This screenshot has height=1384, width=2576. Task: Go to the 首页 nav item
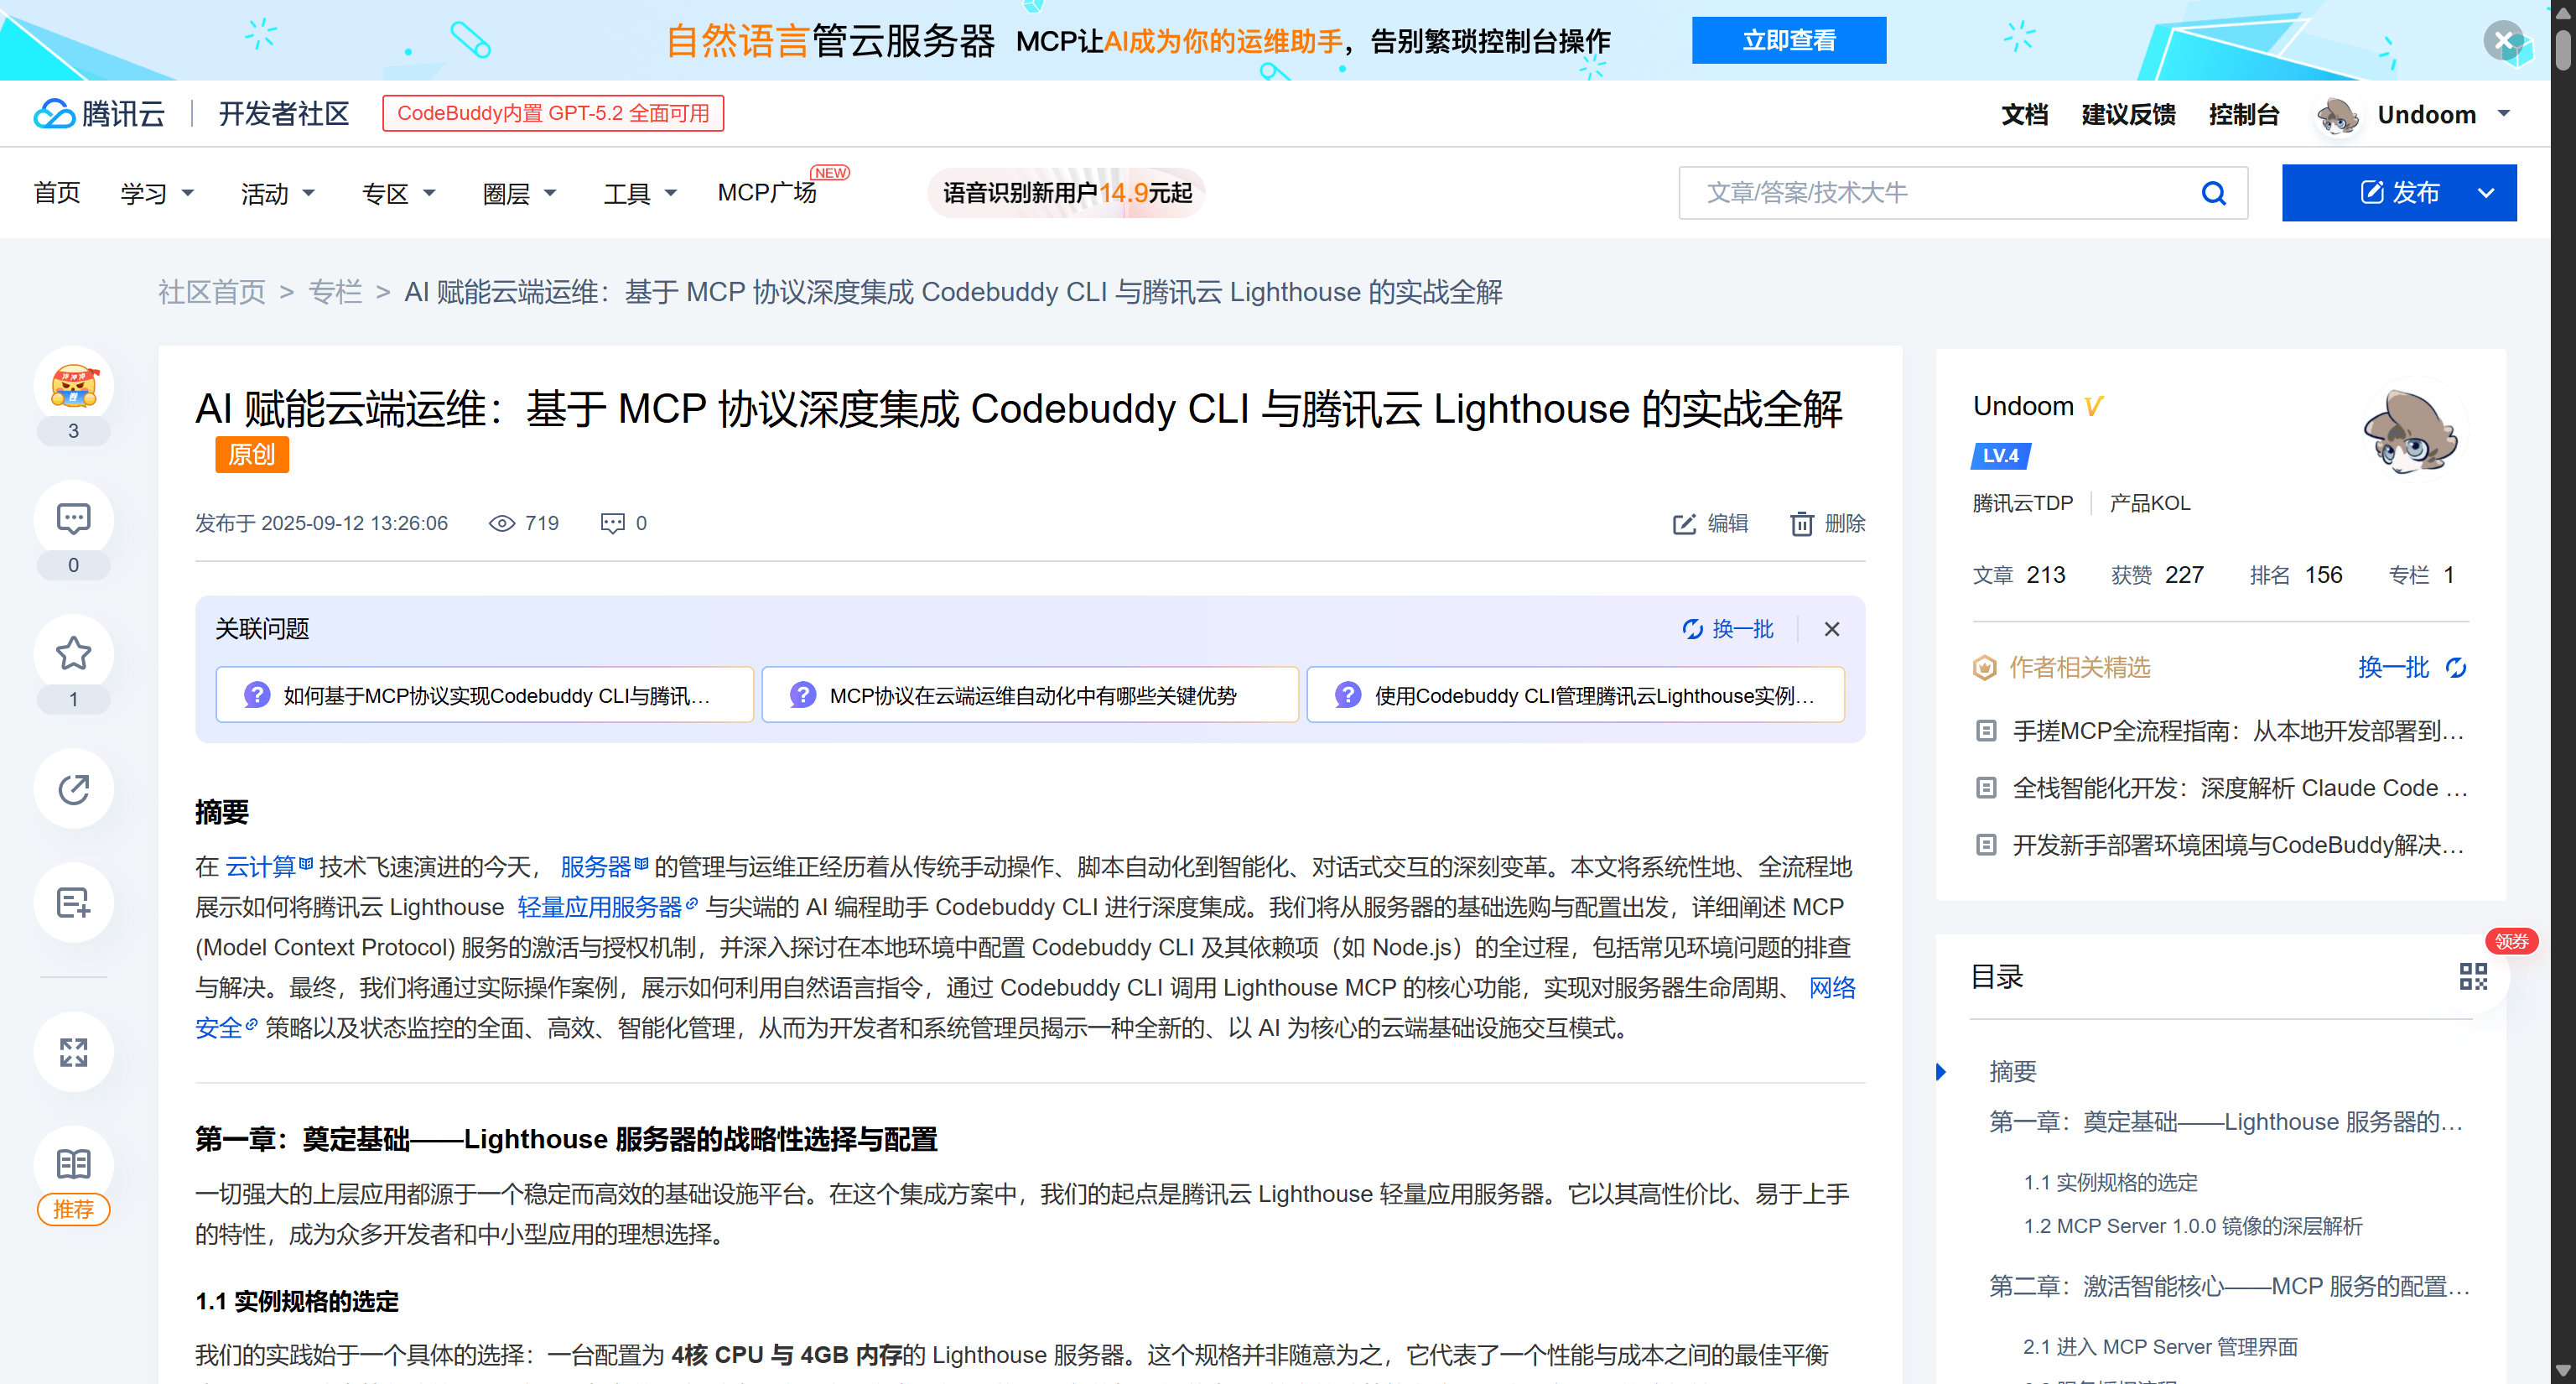56,193
